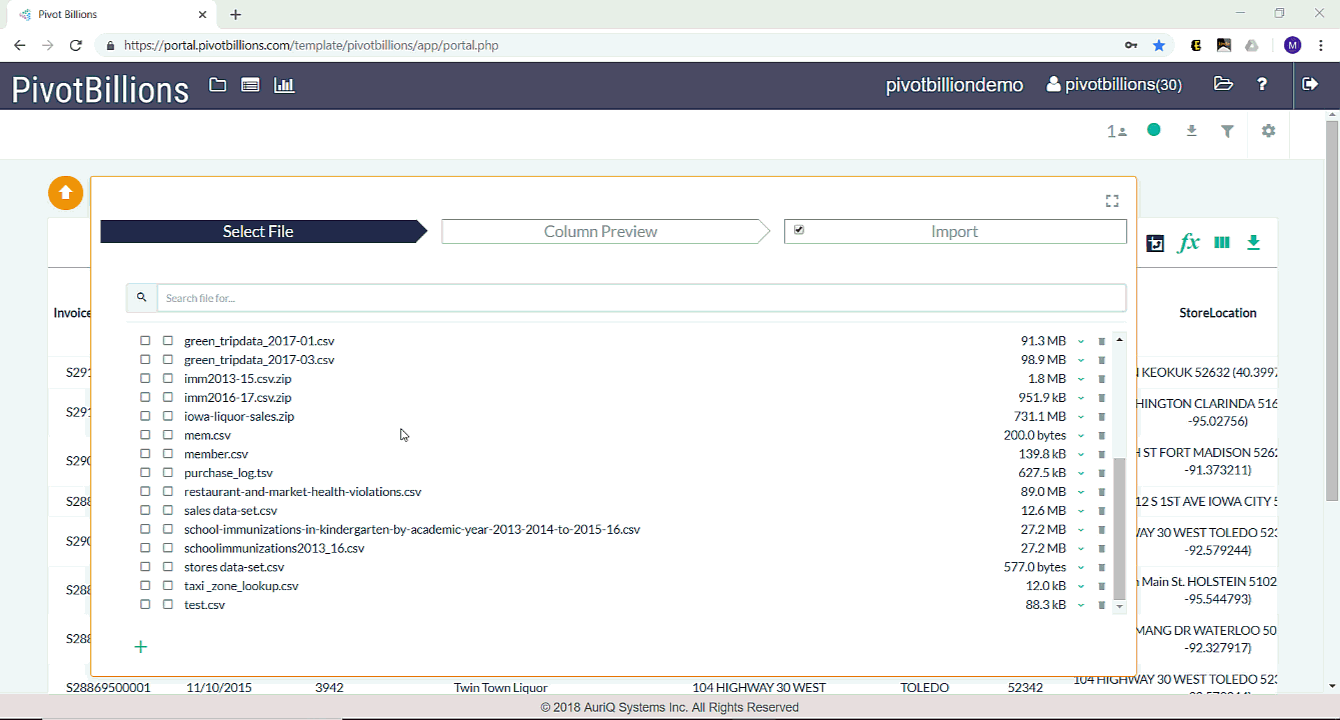Tick leftmost checkbox of stores data-set.csv row
Image resolution: width=1340 pixels, height=720 pixels.
click(145, 567)
